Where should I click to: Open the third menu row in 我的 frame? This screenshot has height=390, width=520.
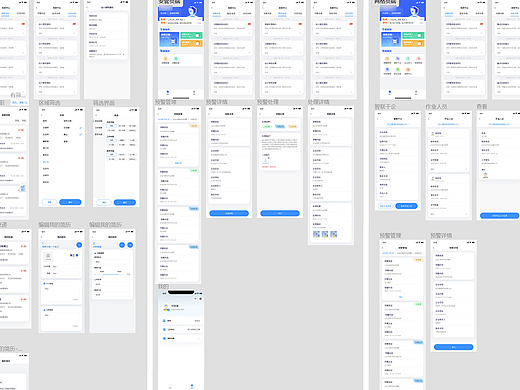(x=181, y=338)
